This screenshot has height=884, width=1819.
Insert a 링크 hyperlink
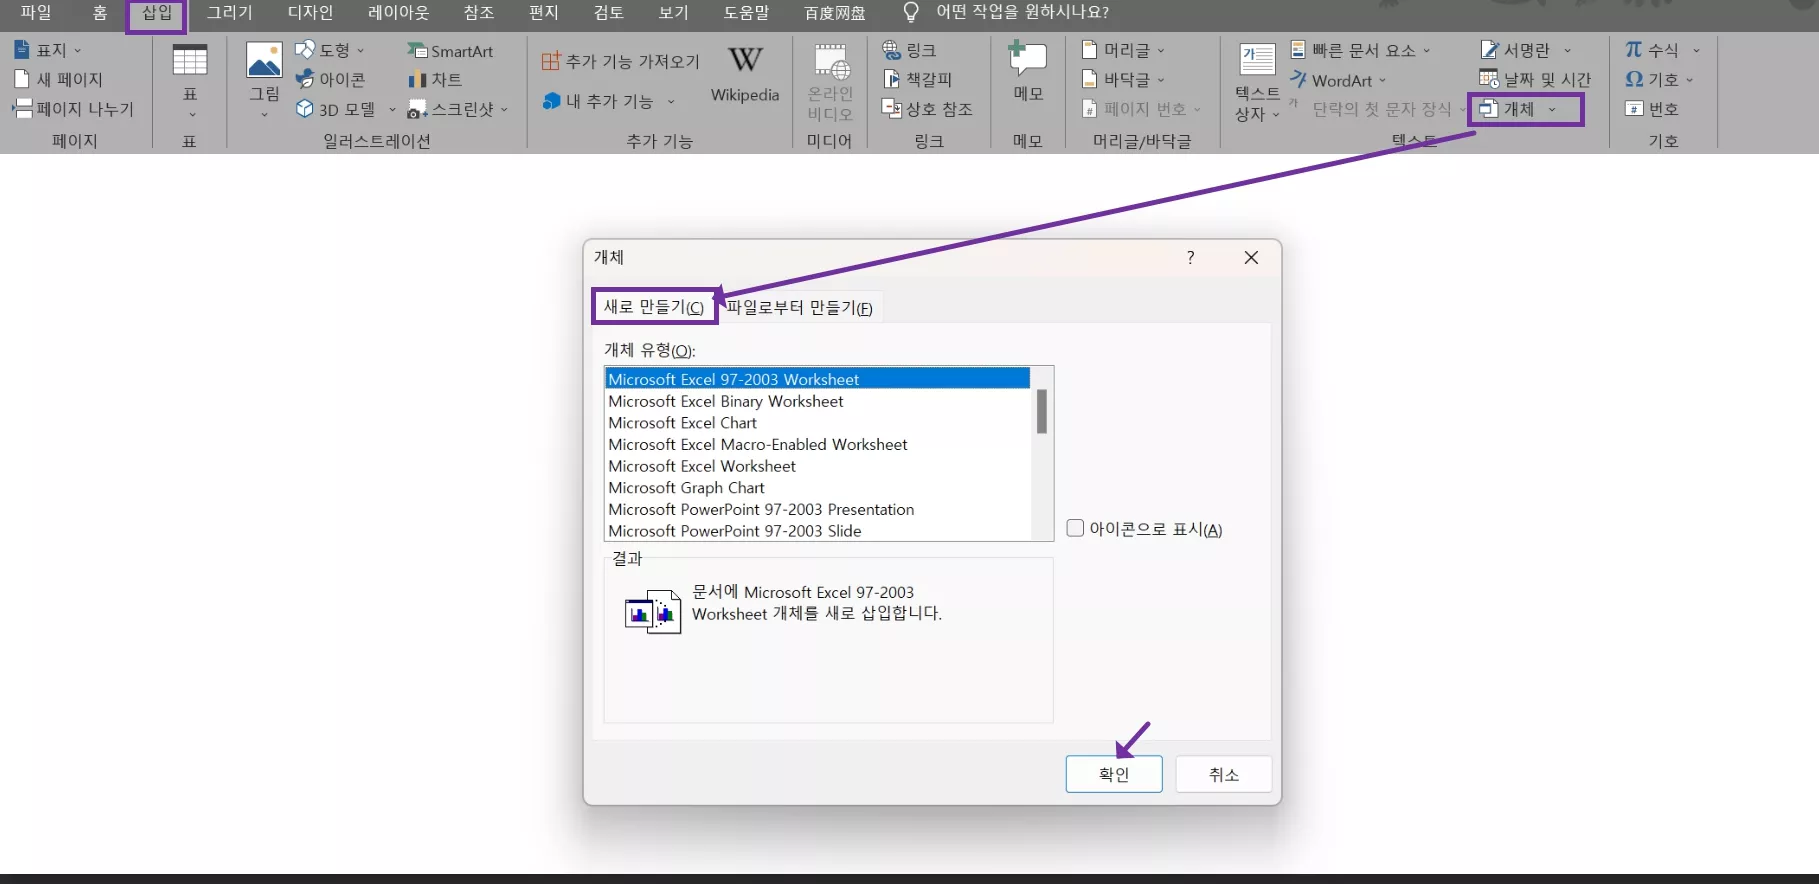[909, 50]
